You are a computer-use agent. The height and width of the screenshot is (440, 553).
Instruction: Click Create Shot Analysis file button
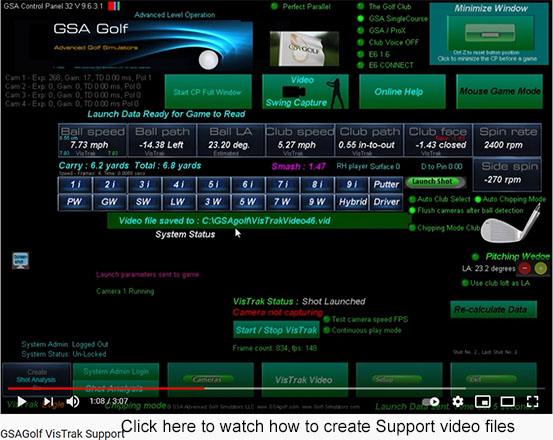(36, 379)
